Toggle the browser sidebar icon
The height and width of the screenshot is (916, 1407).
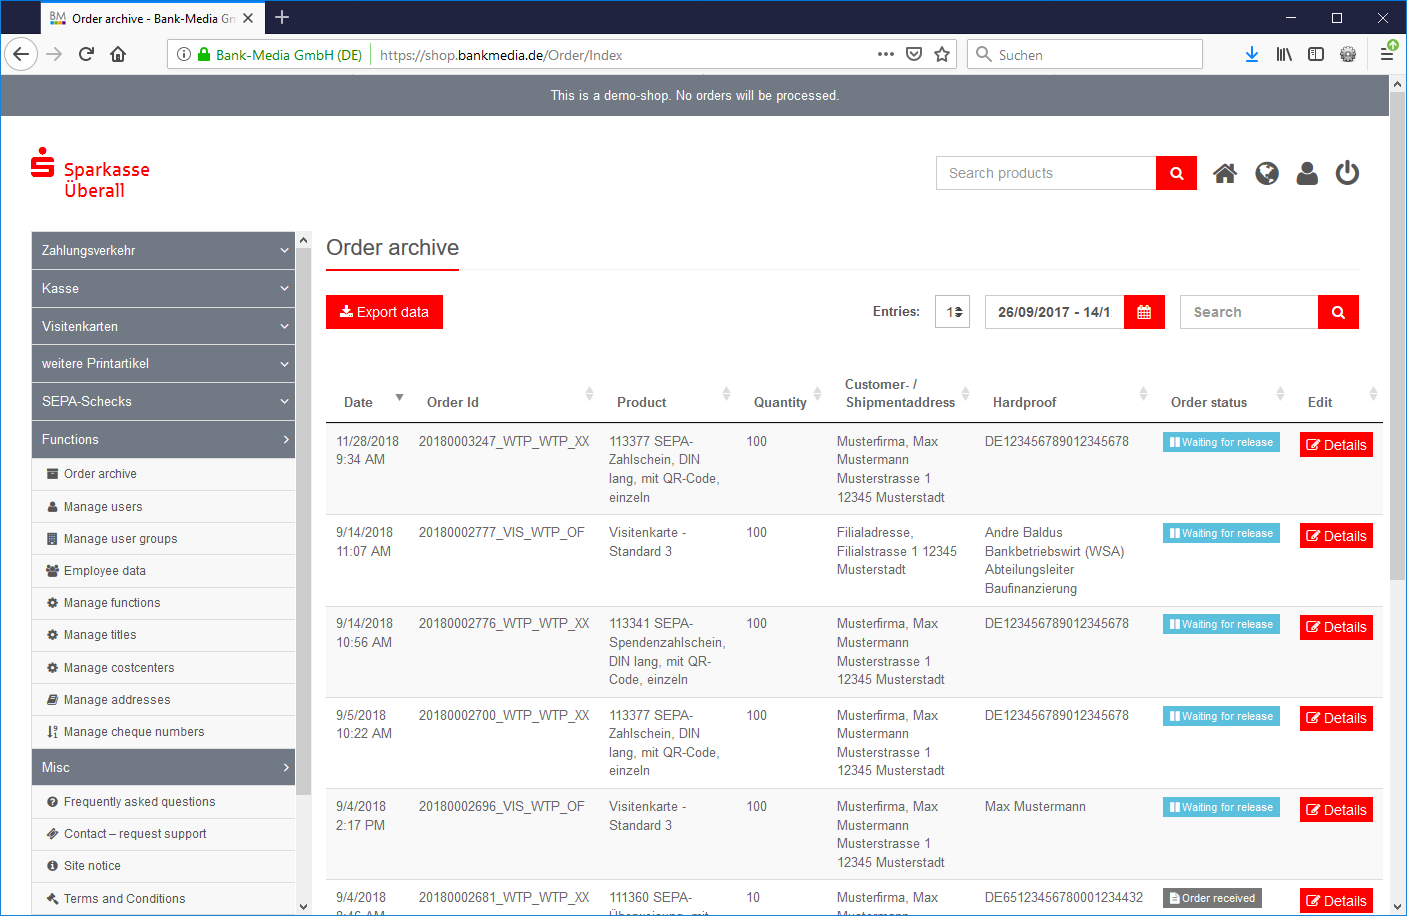[1316, 54]
